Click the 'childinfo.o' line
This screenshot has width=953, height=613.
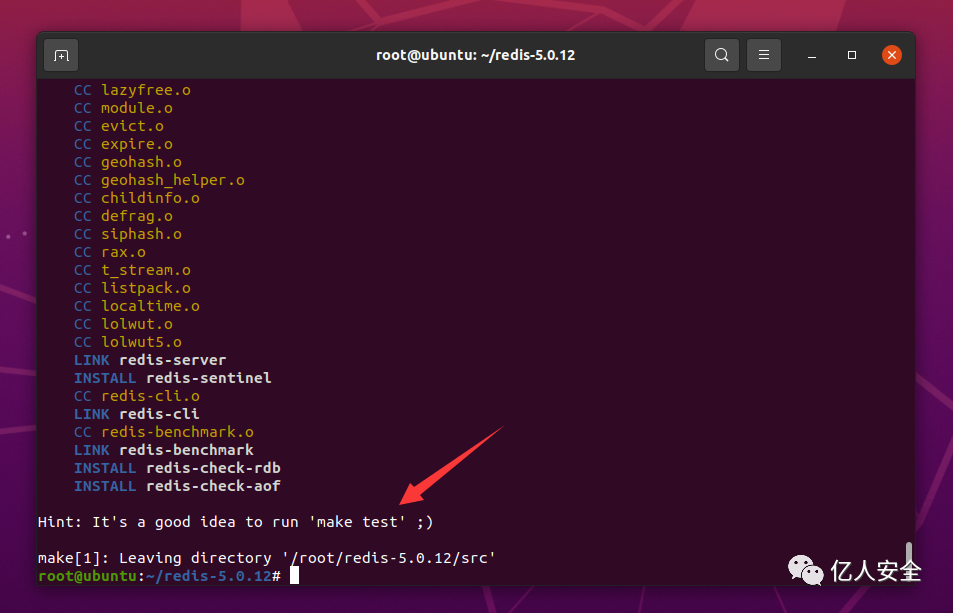click(x=137, y=198)
